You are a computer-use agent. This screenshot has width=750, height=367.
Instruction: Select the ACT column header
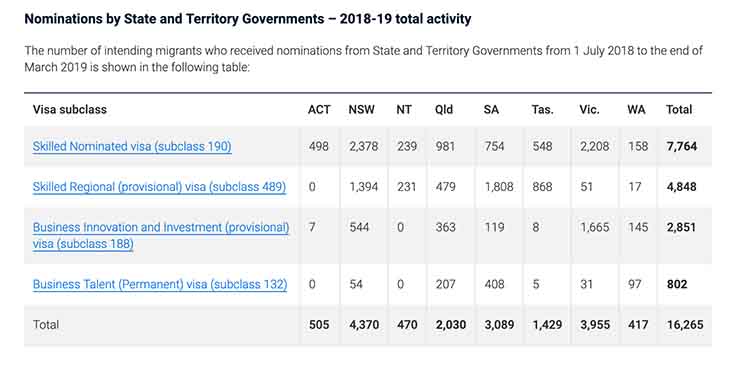coord(319,110)
